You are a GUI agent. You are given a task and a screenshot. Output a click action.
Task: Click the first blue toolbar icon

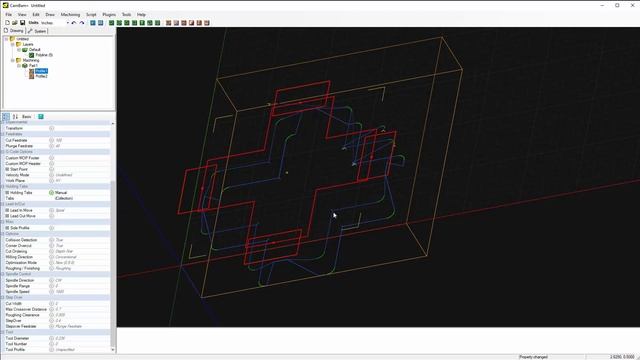93,23
